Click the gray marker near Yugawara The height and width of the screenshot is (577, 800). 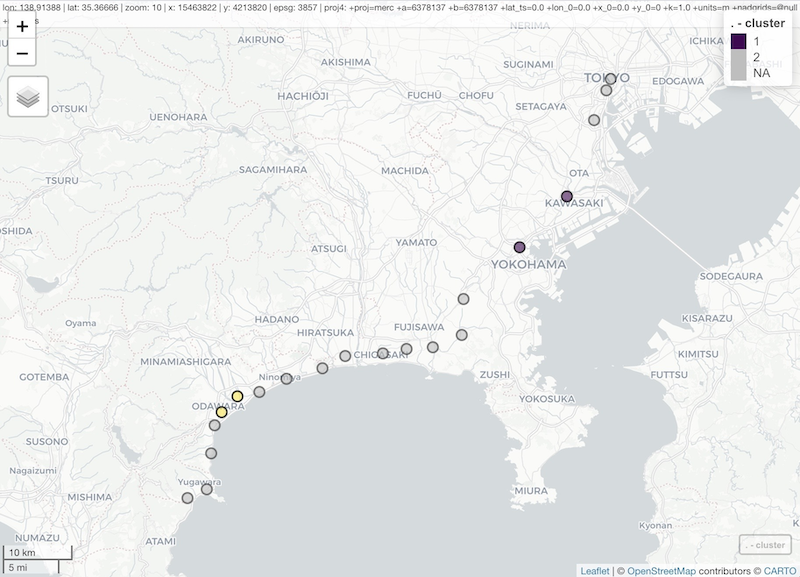click(207, 489)
